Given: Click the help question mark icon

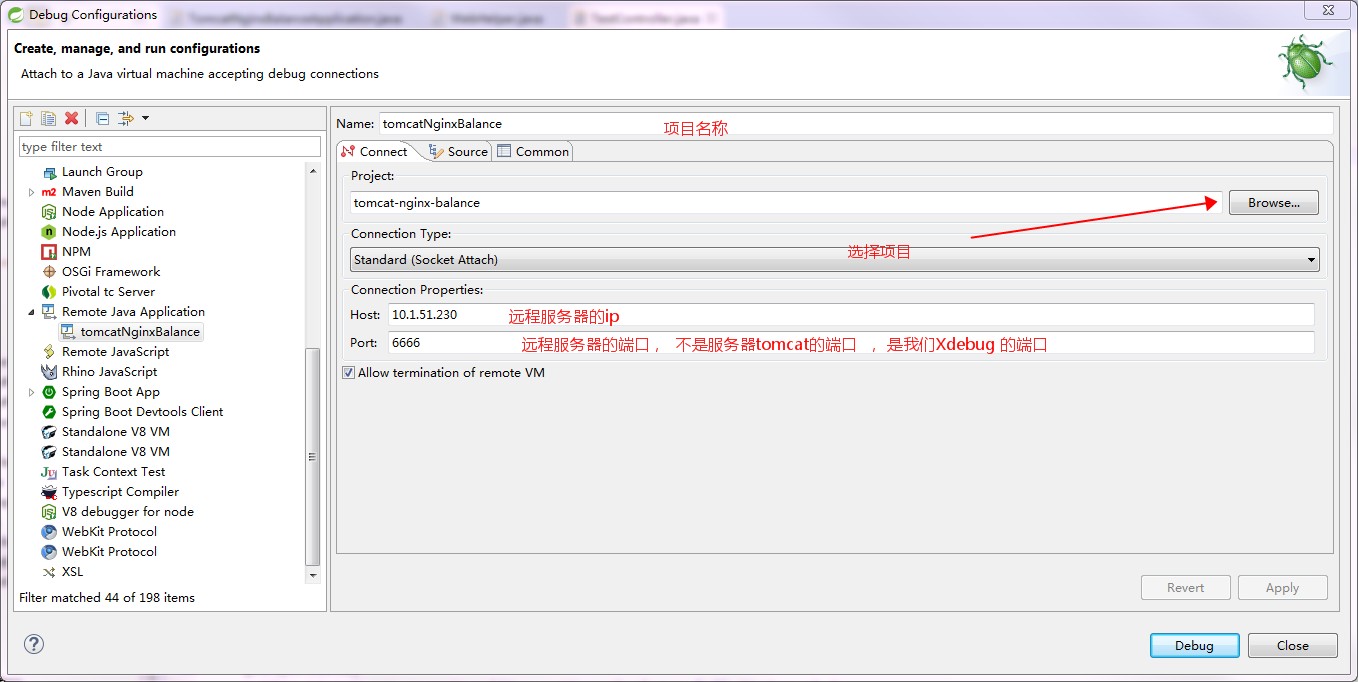Looking at the screenshot, I should click(x=33, y=645).
